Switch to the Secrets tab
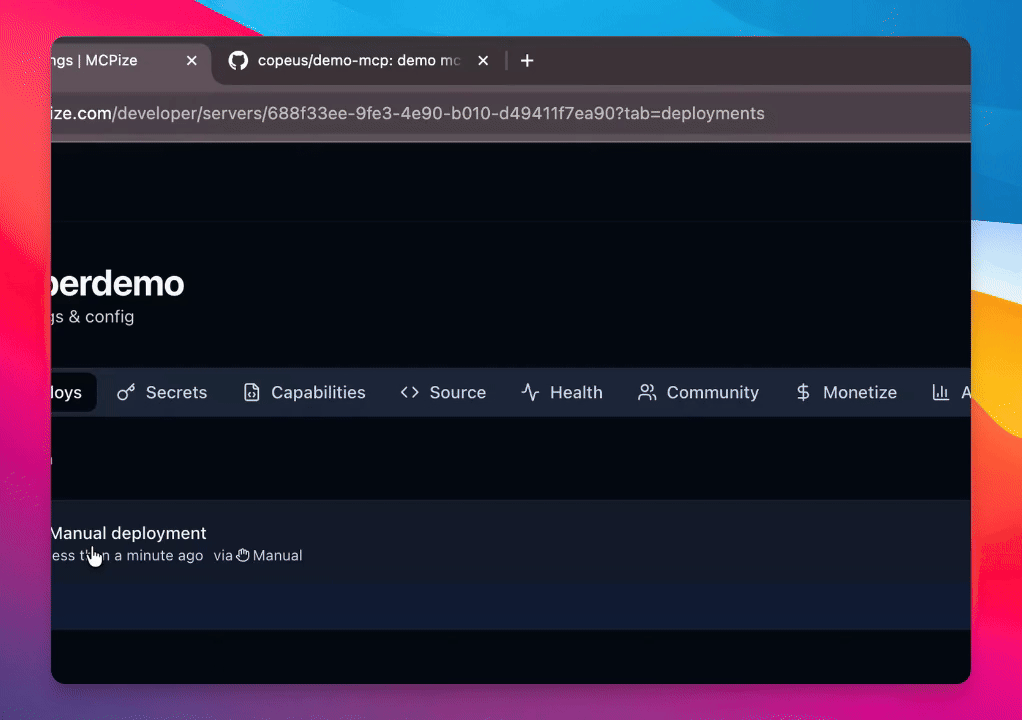The height and width of the screenshot is (720, 1022). click(162, 392)
